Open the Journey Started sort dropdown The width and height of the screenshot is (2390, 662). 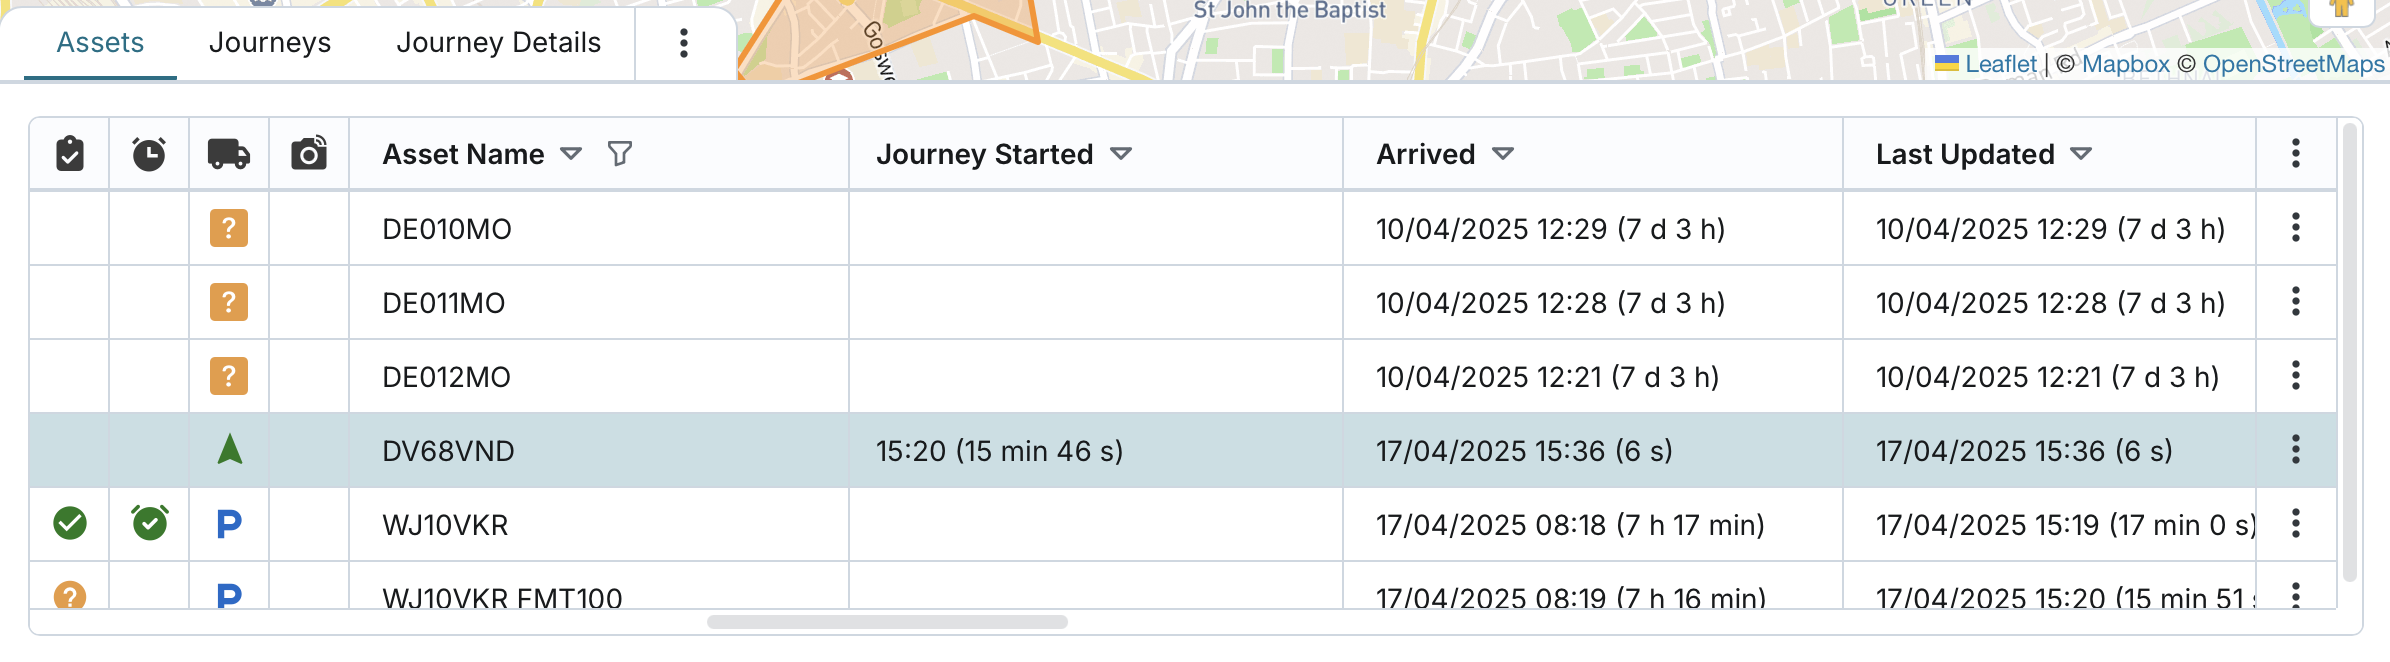click(x=1121, y=154)
